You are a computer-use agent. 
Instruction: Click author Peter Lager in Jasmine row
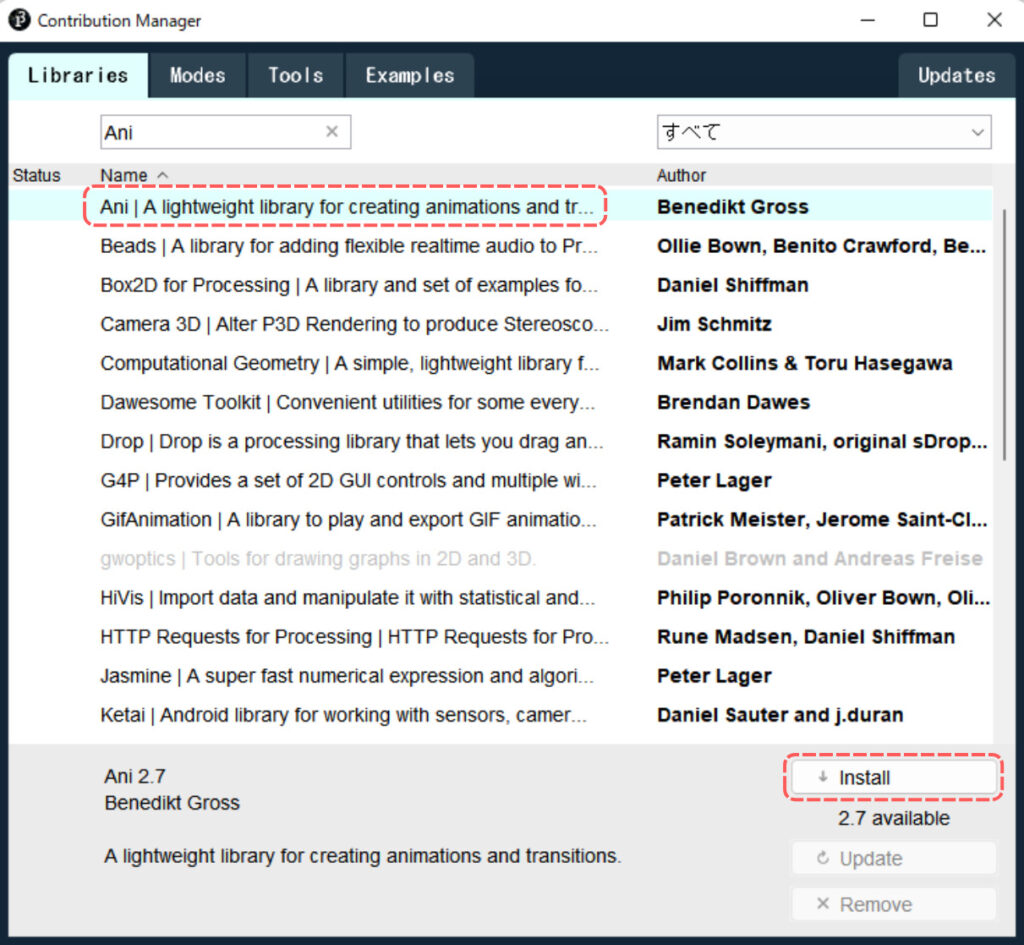(x=714, y=676)
